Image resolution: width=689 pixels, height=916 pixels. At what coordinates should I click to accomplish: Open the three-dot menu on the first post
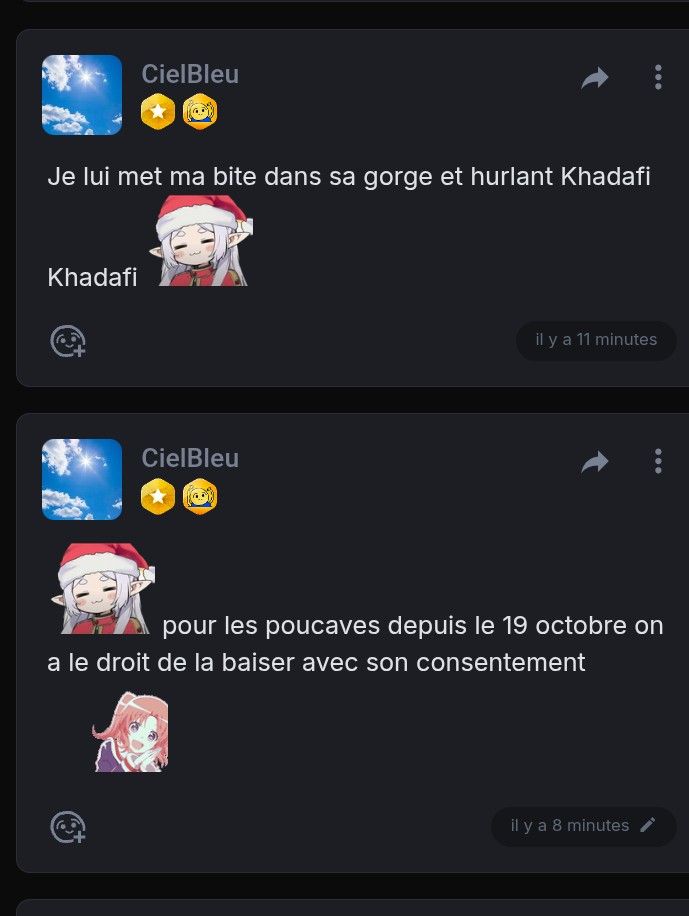pyautogui.click(x=658, y=77)
